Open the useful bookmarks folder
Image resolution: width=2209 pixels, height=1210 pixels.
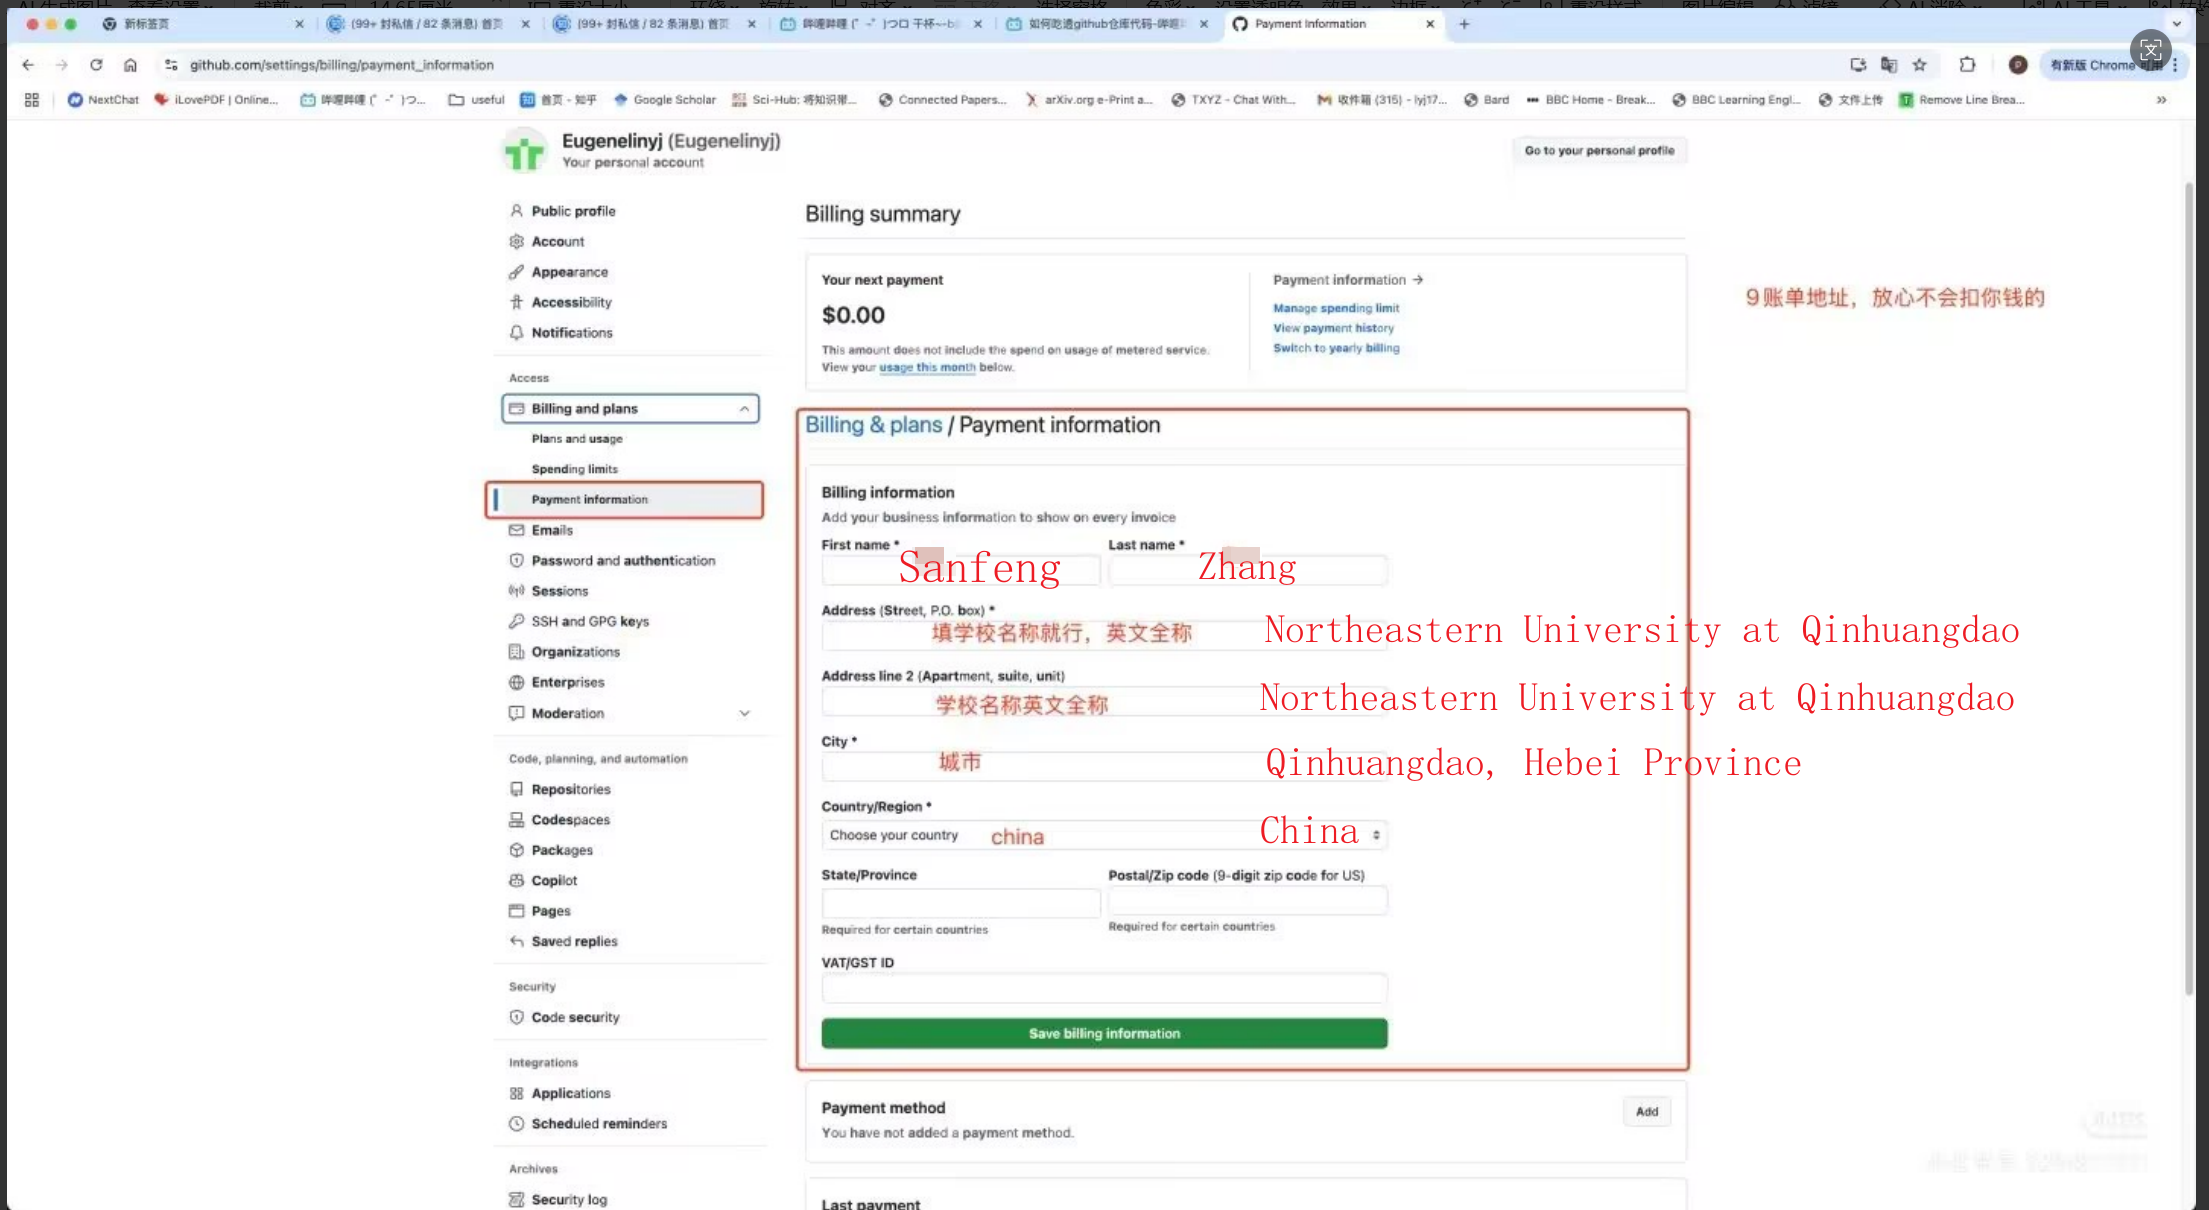pyautogui.click(x=476, y=100)
